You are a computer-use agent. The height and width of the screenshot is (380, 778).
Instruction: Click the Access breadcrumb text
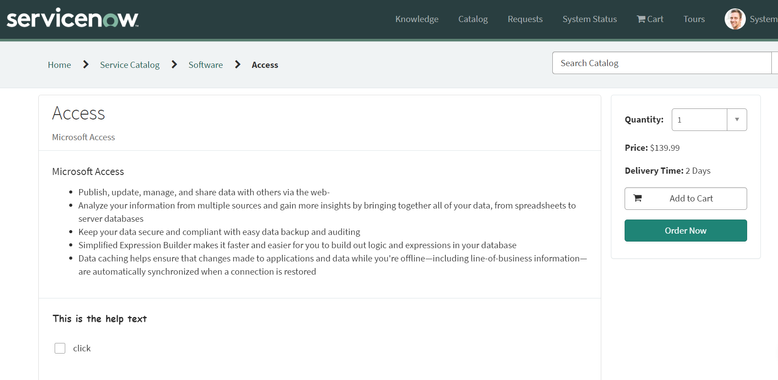[x=265, y=64]
